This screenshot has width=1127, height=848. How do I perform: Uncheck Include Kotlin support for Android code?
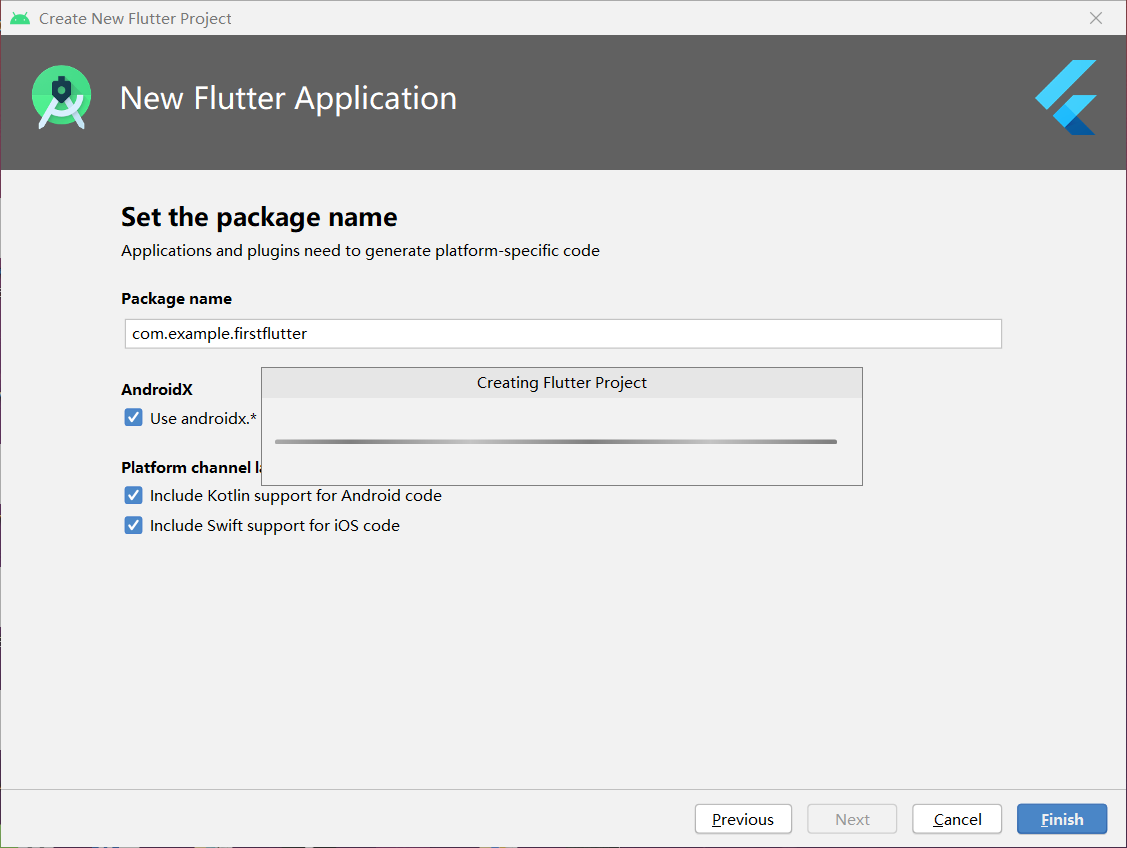(x=134, y=495)
